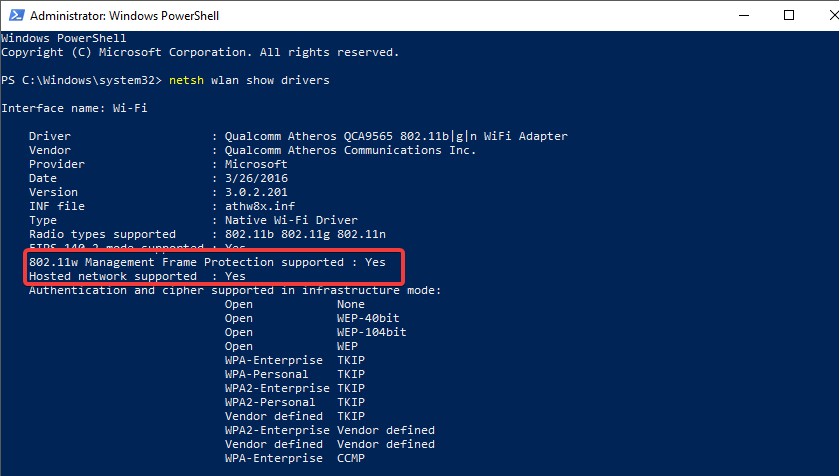Click the 'Hosted network supported : Yes' line

pos(137,276)
